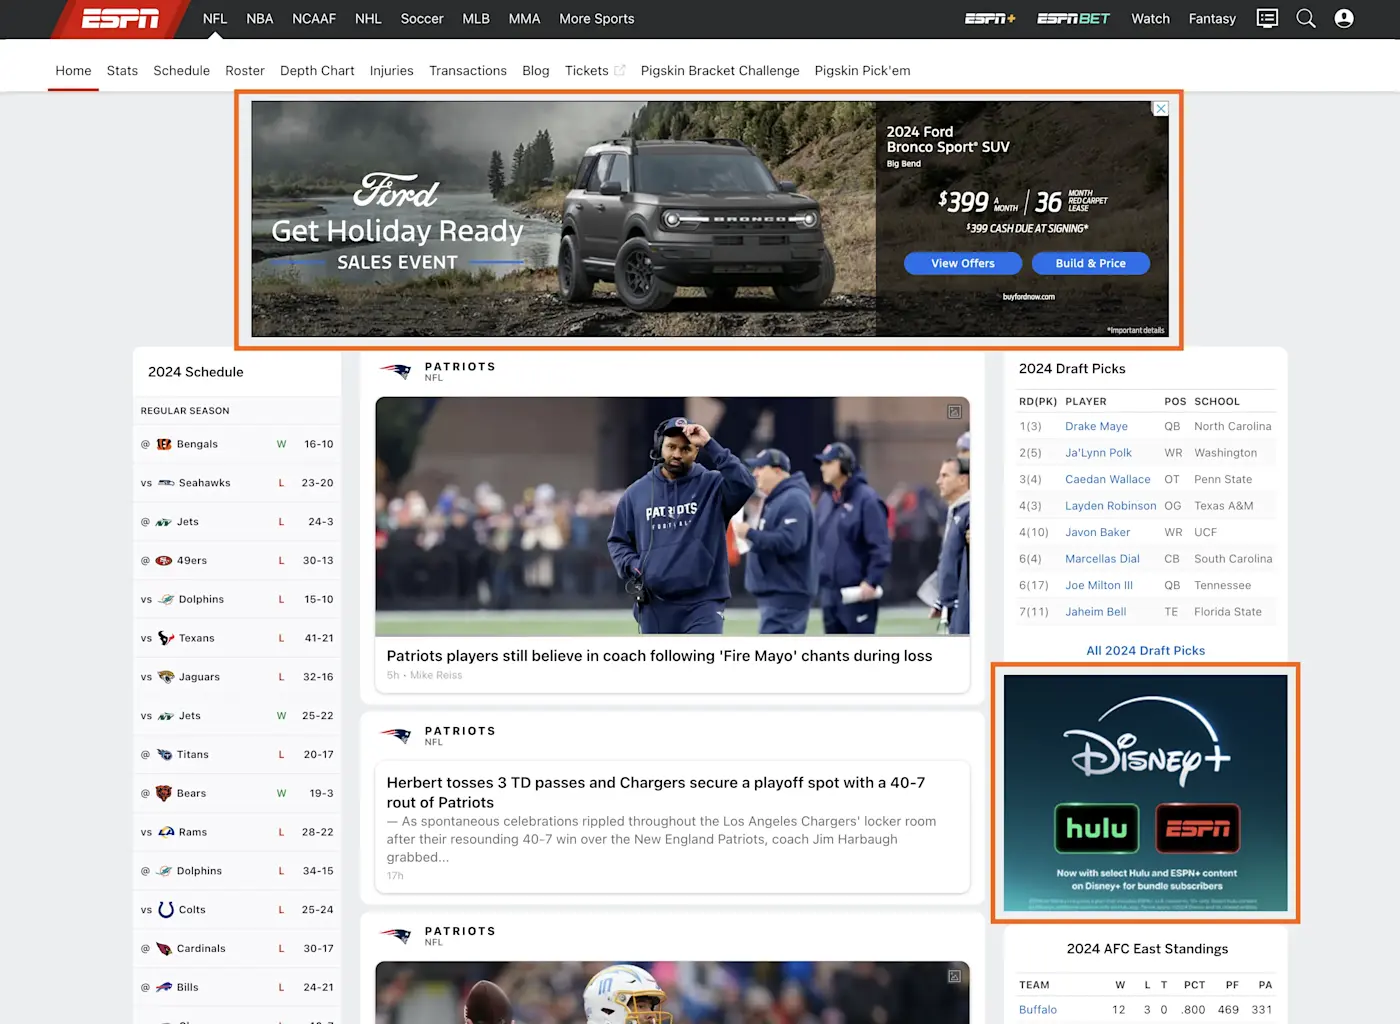
Task: Click the ESPN logo
Action: 120,18
